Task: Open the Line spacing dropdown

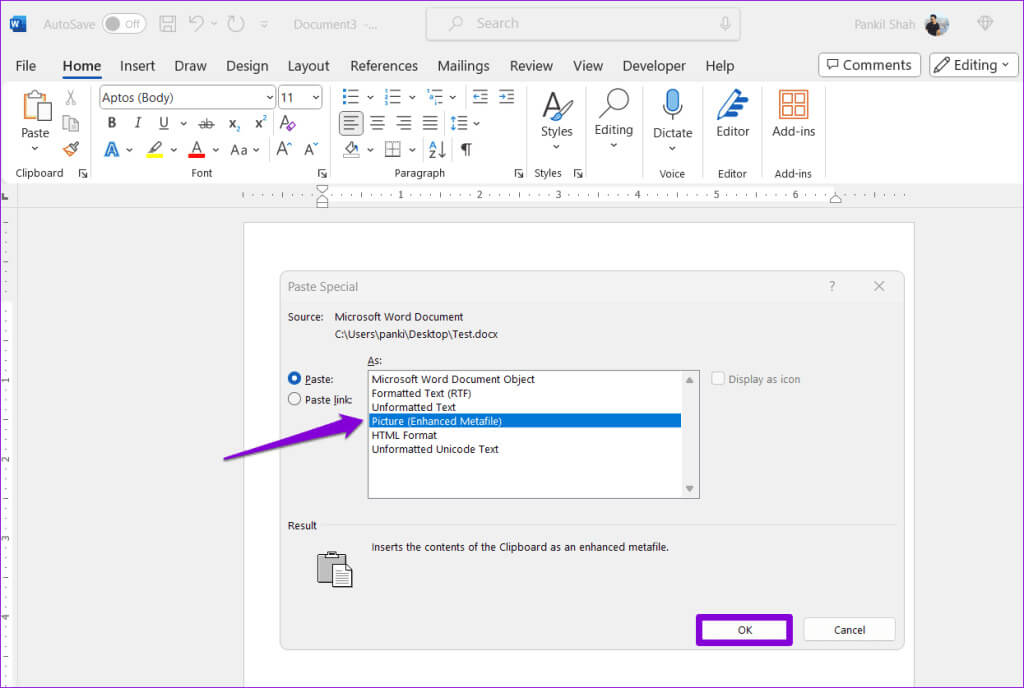Action: click(477, 123)
